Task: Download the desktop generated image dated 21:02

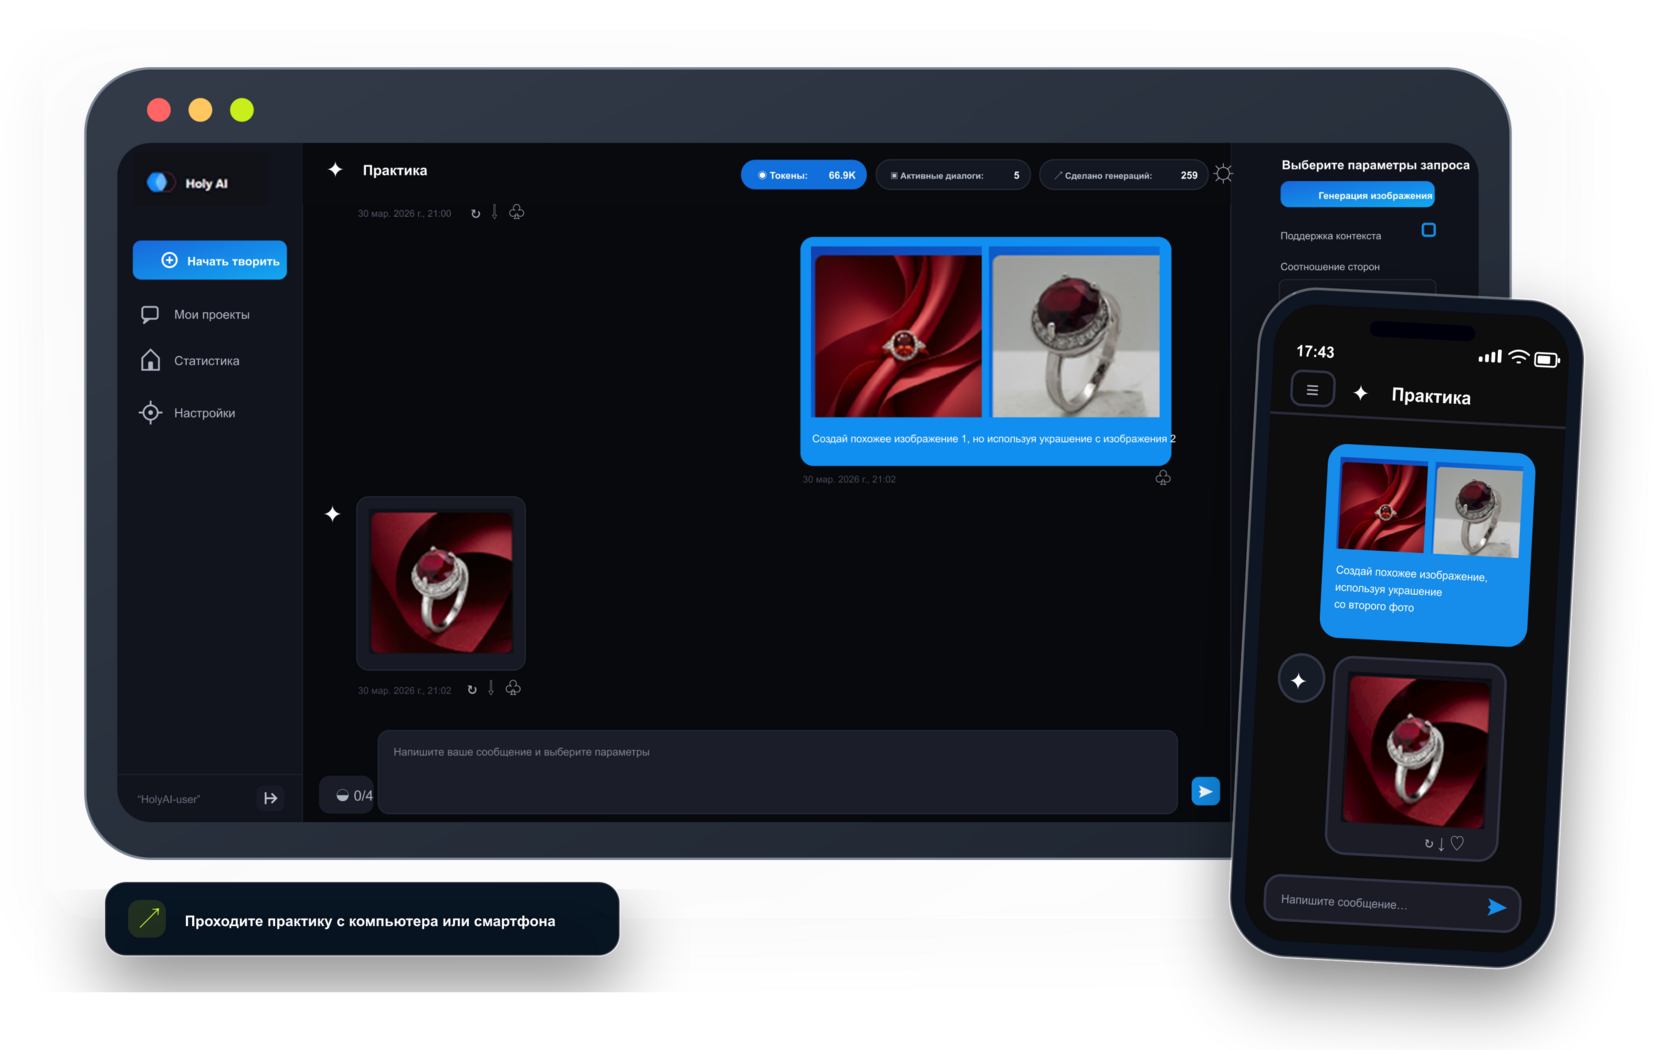Action: [491, 688]
